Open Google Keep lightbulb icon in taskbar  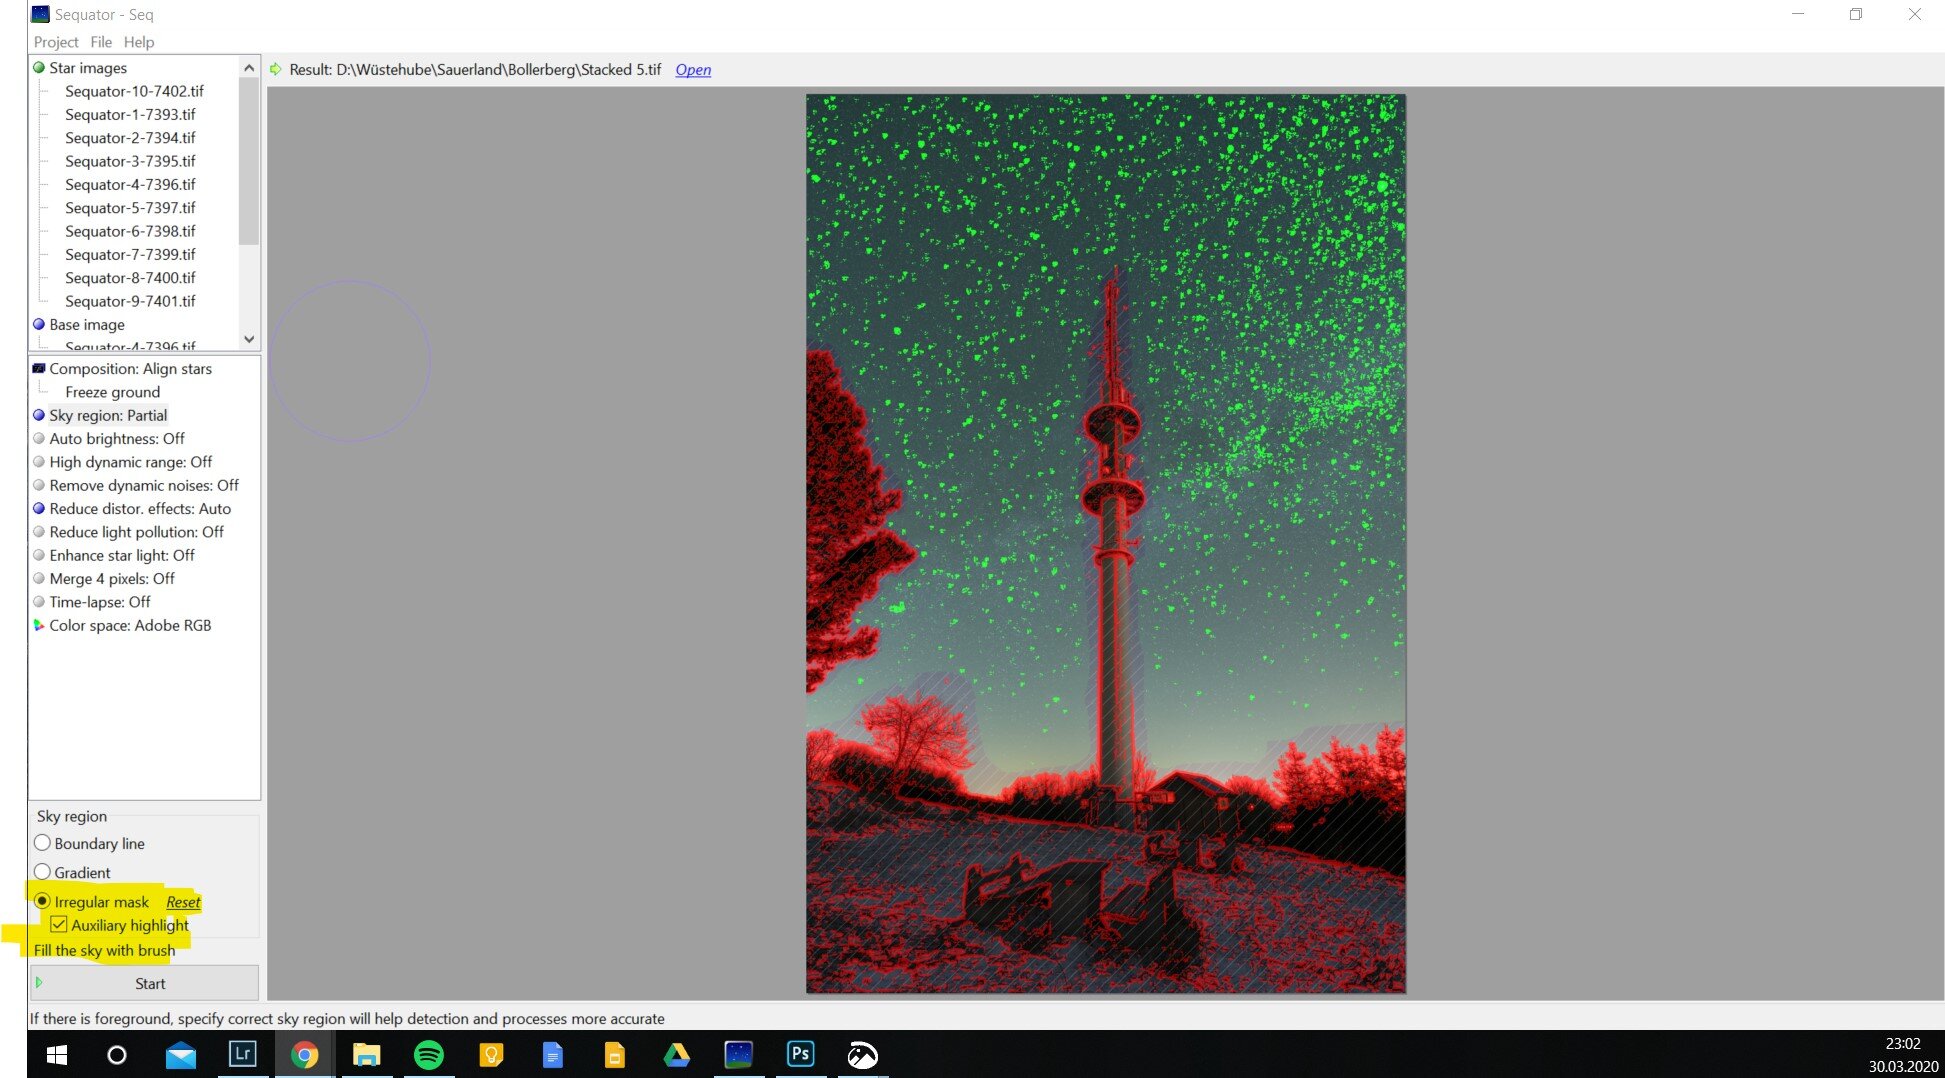(491, 1055)
